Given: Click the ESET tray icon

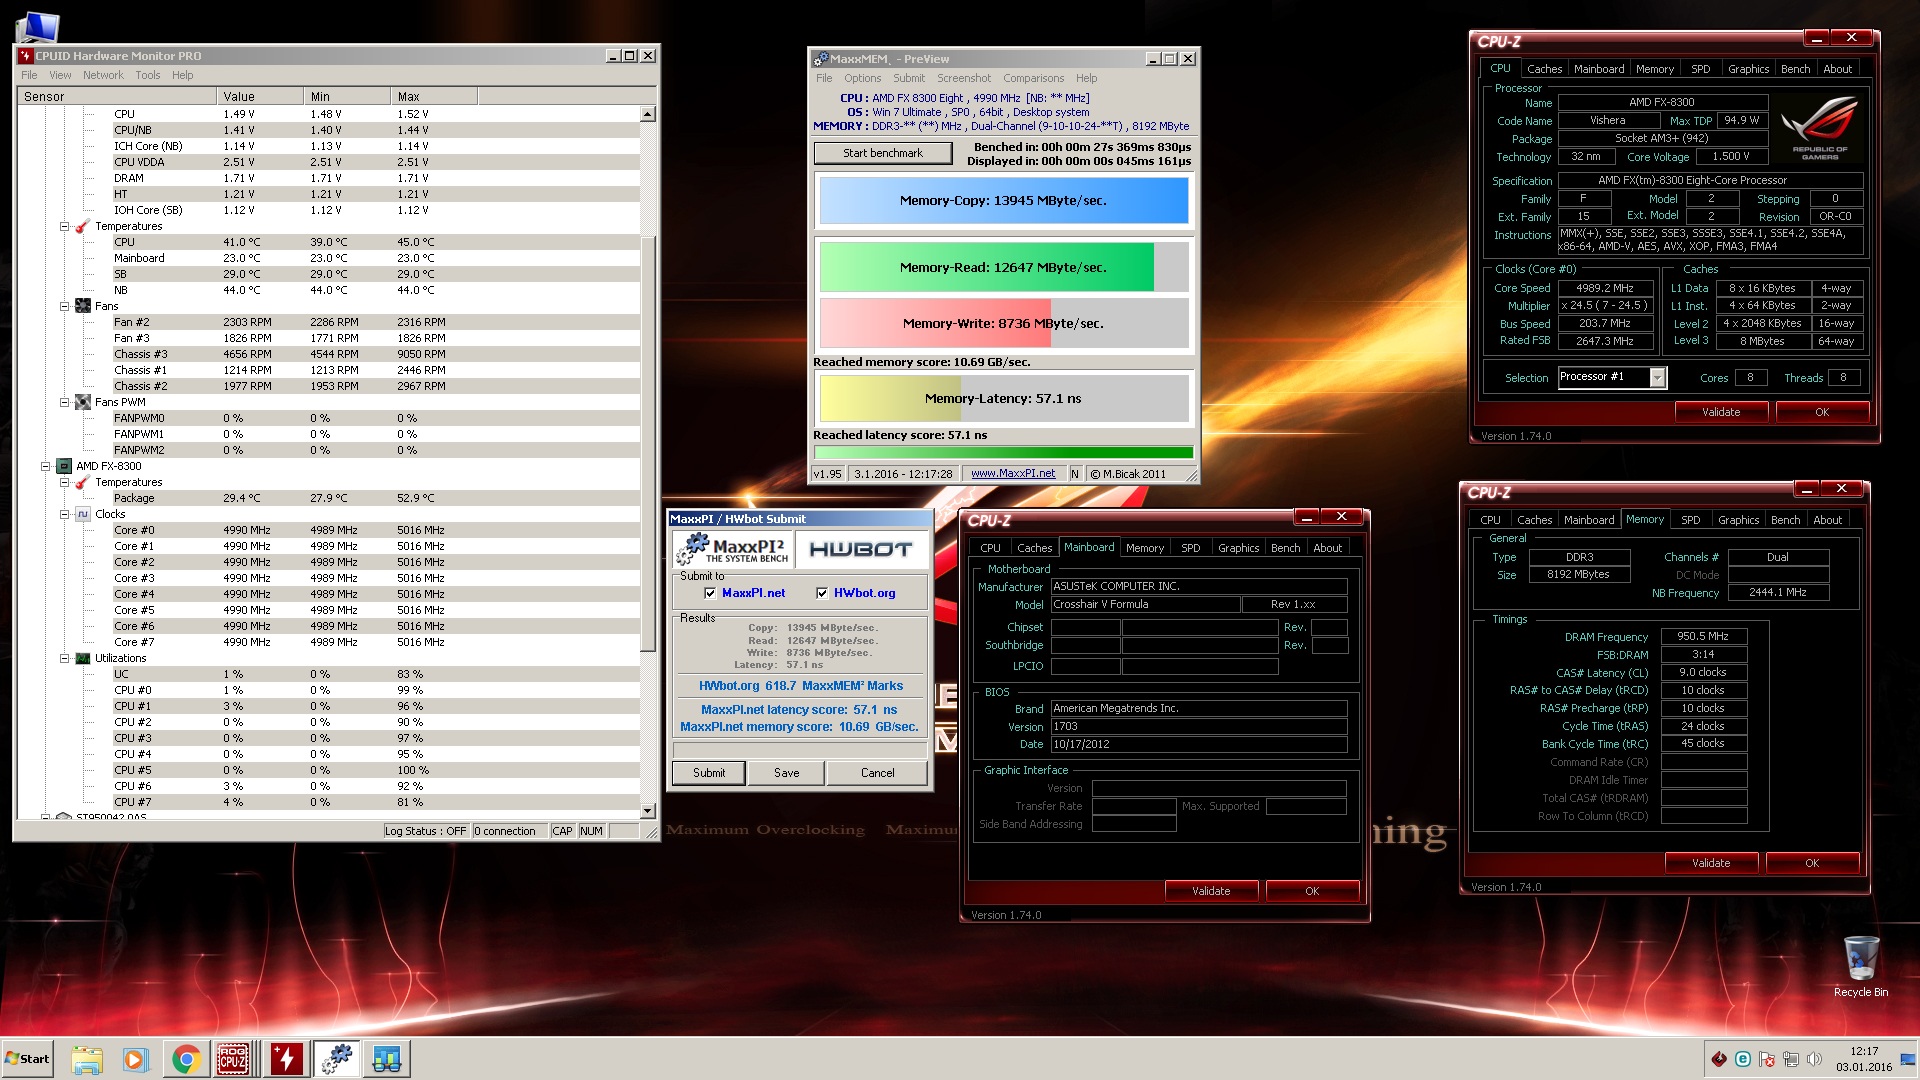Looking at the screenshot, I should 1743,1059.
